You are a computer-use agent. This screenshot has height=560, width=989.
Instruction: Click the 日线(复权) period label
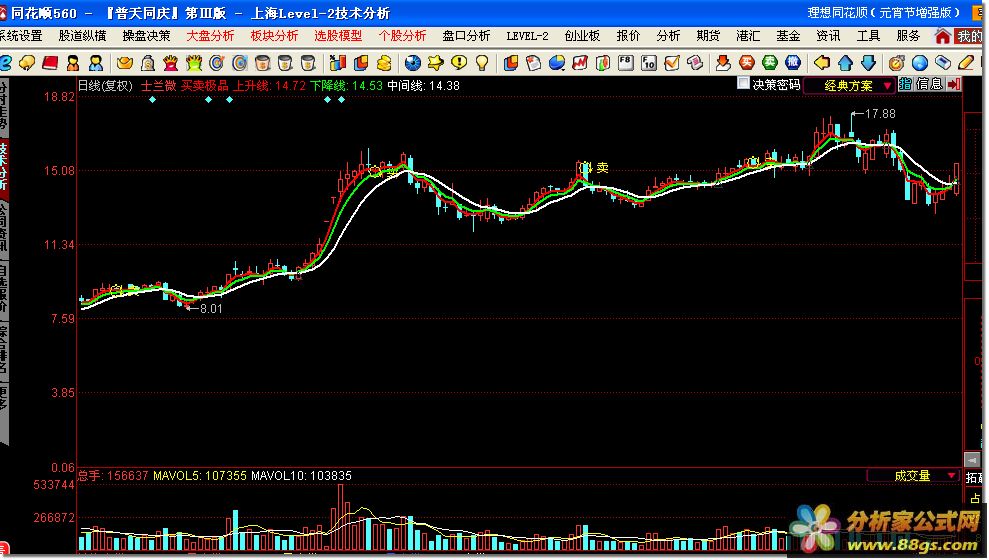pyautogui.click(x=105, y=86)
